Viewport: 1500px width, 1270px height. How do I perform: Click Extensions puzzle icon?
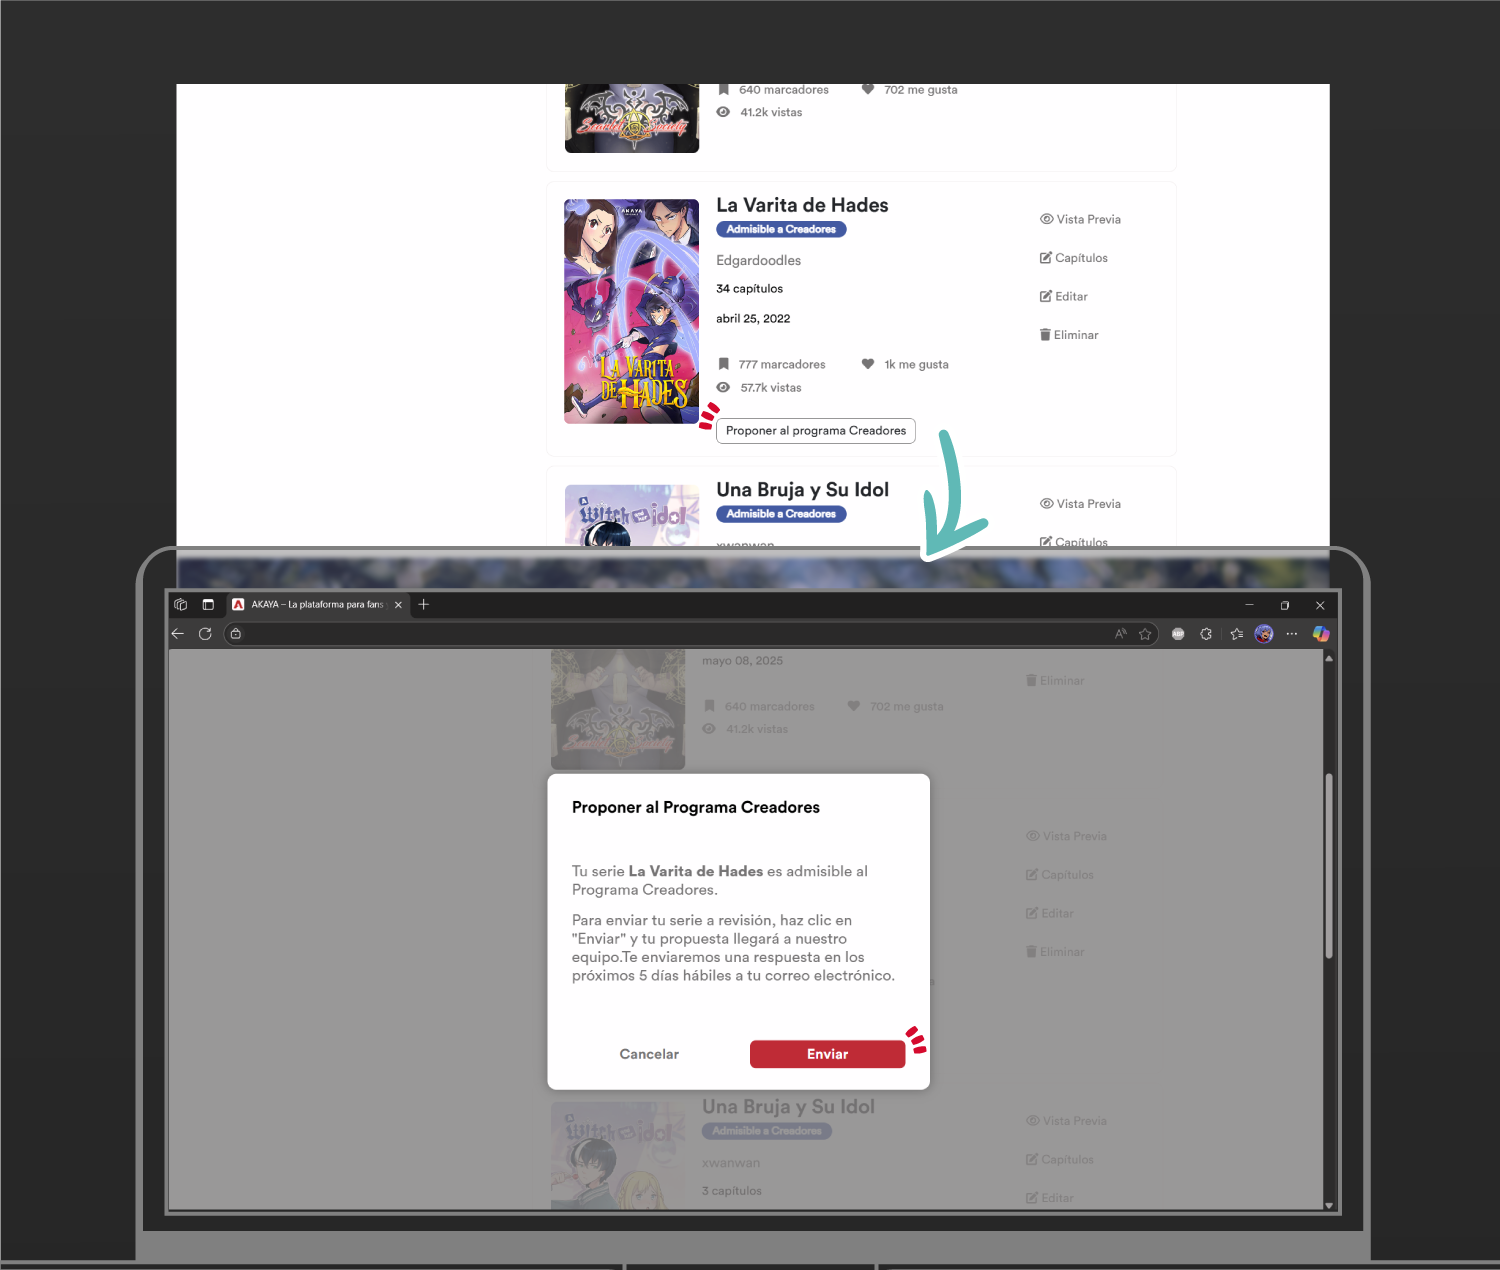coord(1206,633)
